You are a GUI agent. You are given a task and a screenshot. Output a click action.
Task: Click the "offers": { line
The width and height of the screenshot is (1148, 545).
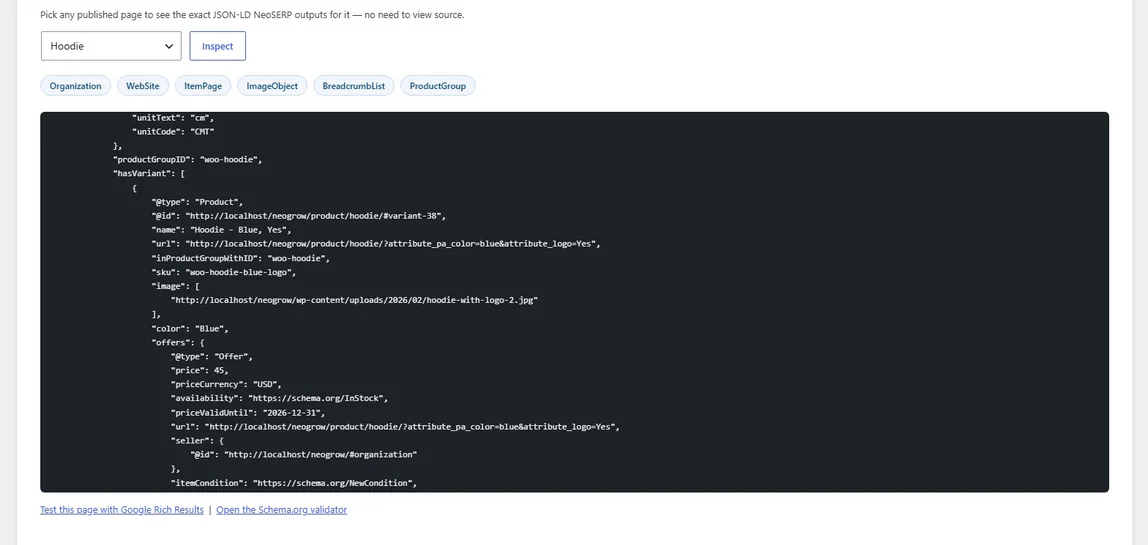click(x=178, y=342)
